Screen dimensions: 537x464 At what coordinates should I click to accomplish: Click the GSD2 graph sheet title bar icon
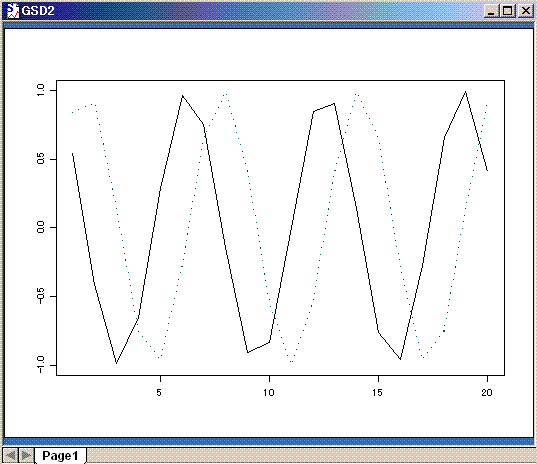coord(13,11)
